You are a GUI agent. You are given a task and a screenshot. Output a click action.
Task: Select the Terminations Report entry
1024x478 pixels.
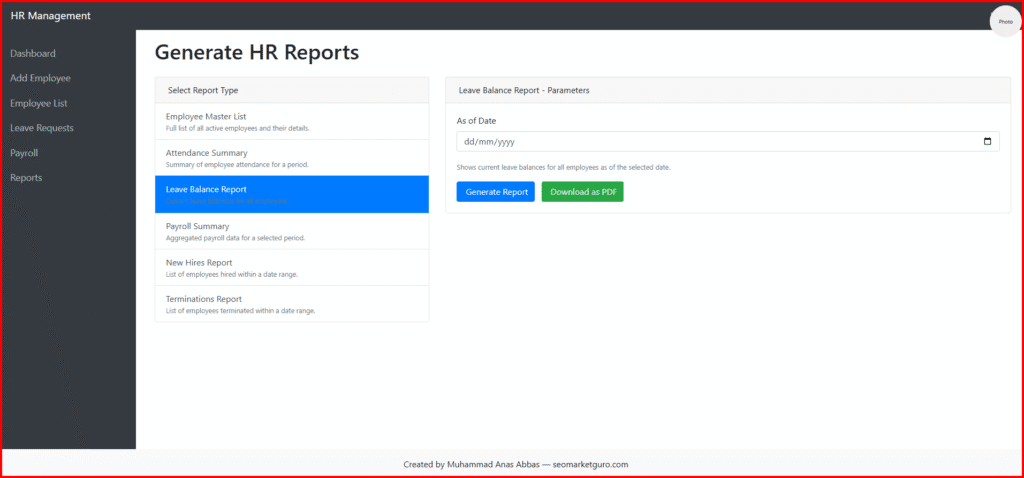pos(291,304)
